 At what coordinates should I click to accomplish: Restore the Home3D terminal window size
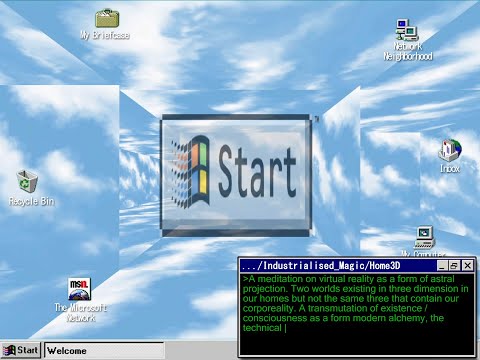click(x=454, y=266)
